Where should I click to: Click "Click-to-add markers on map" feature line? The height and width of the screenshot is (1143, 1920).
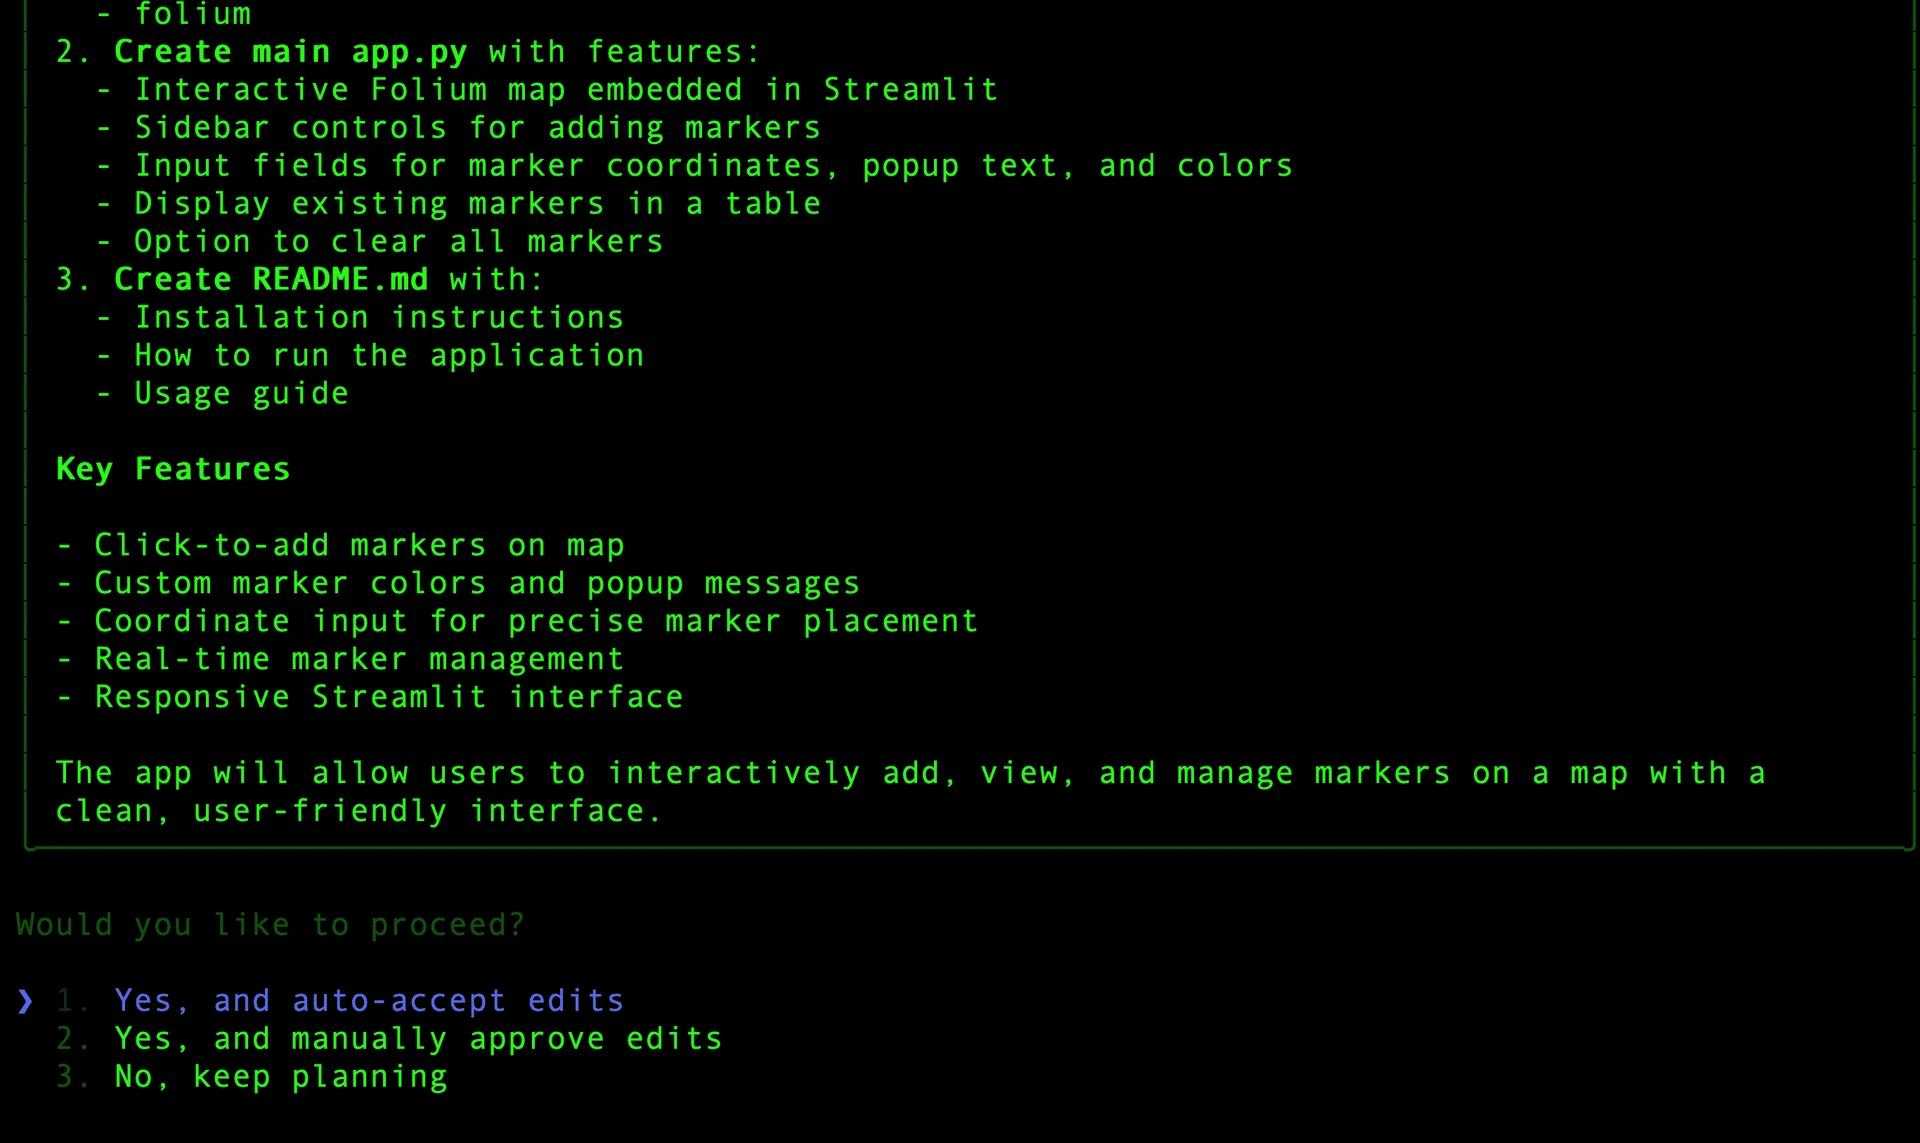pos(359,546)
